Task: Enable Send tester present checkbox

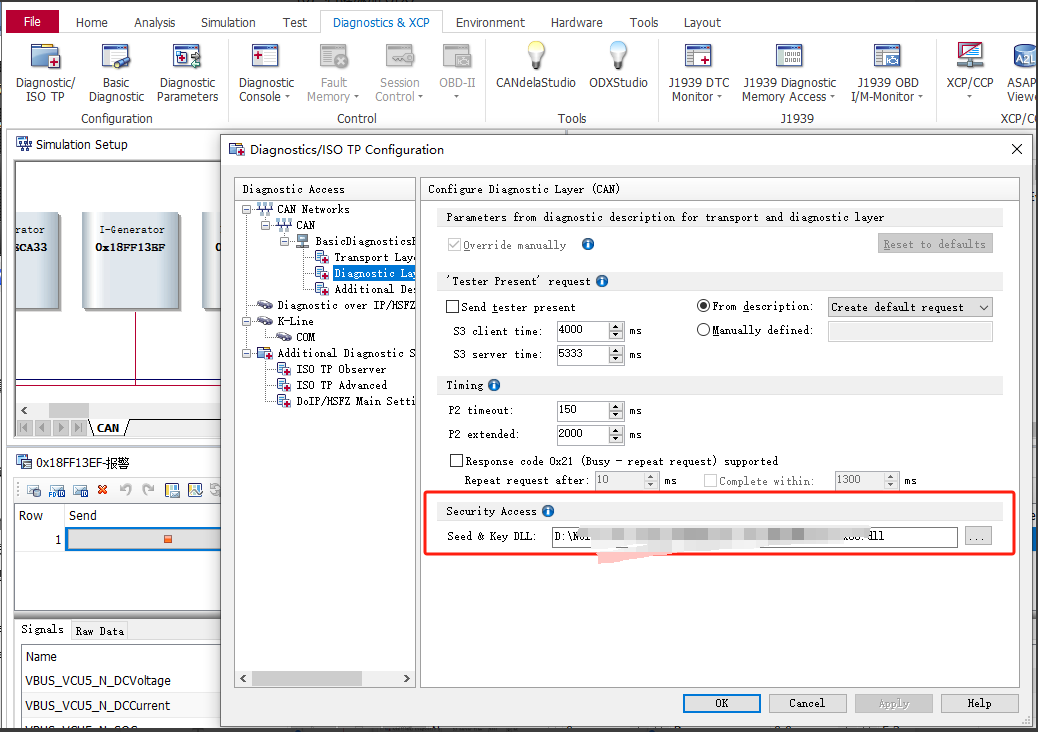Action: pos(452,306)
